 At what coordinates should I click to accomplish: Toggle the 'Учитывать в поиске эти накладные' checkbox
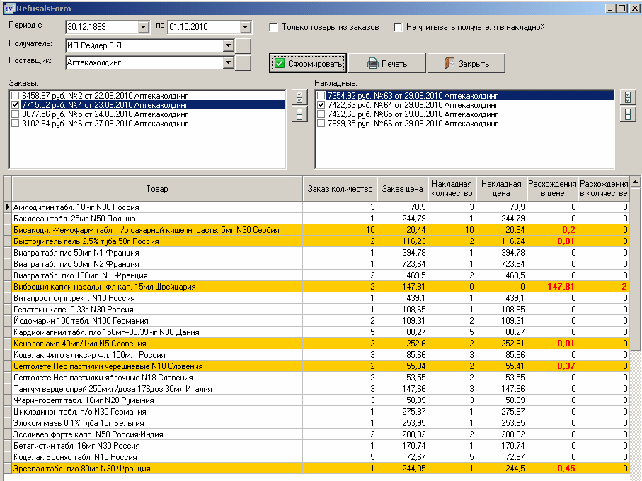(400, 27)
